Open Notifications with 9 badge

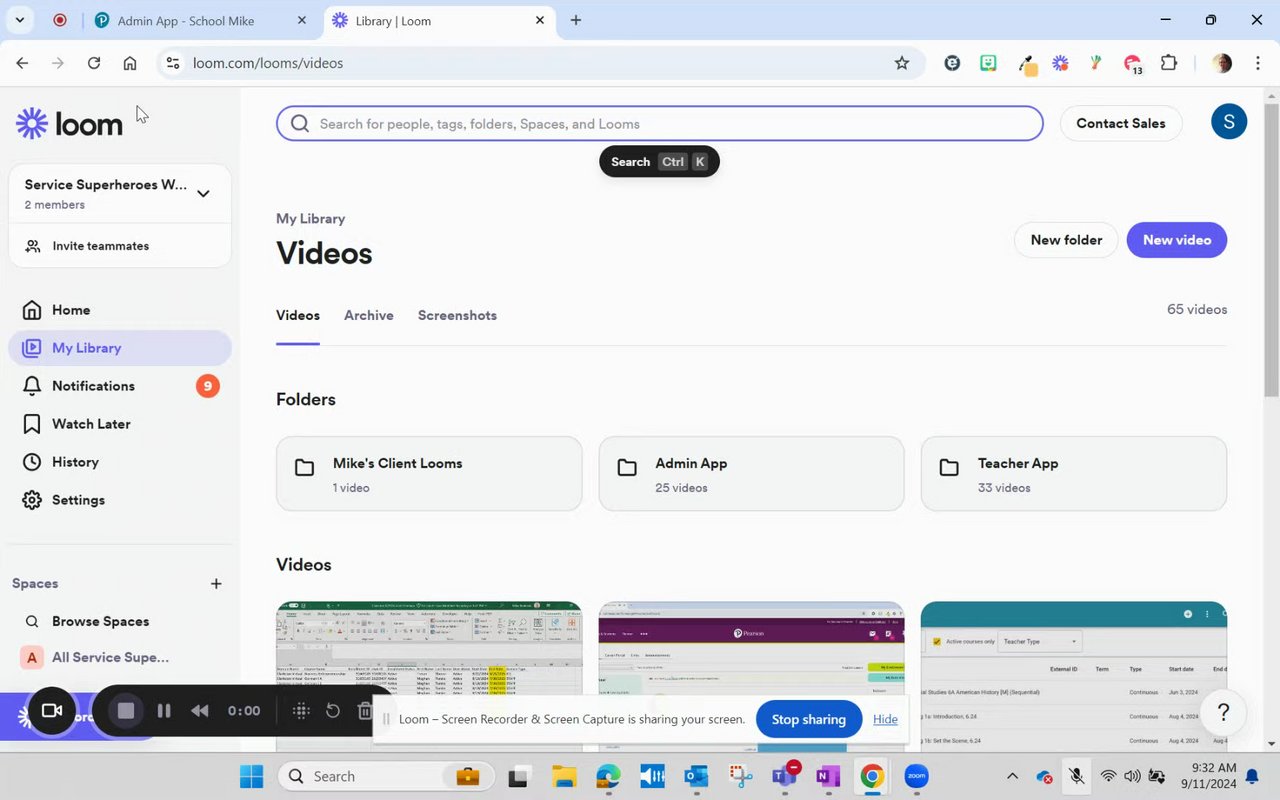[x=120, y=386]
